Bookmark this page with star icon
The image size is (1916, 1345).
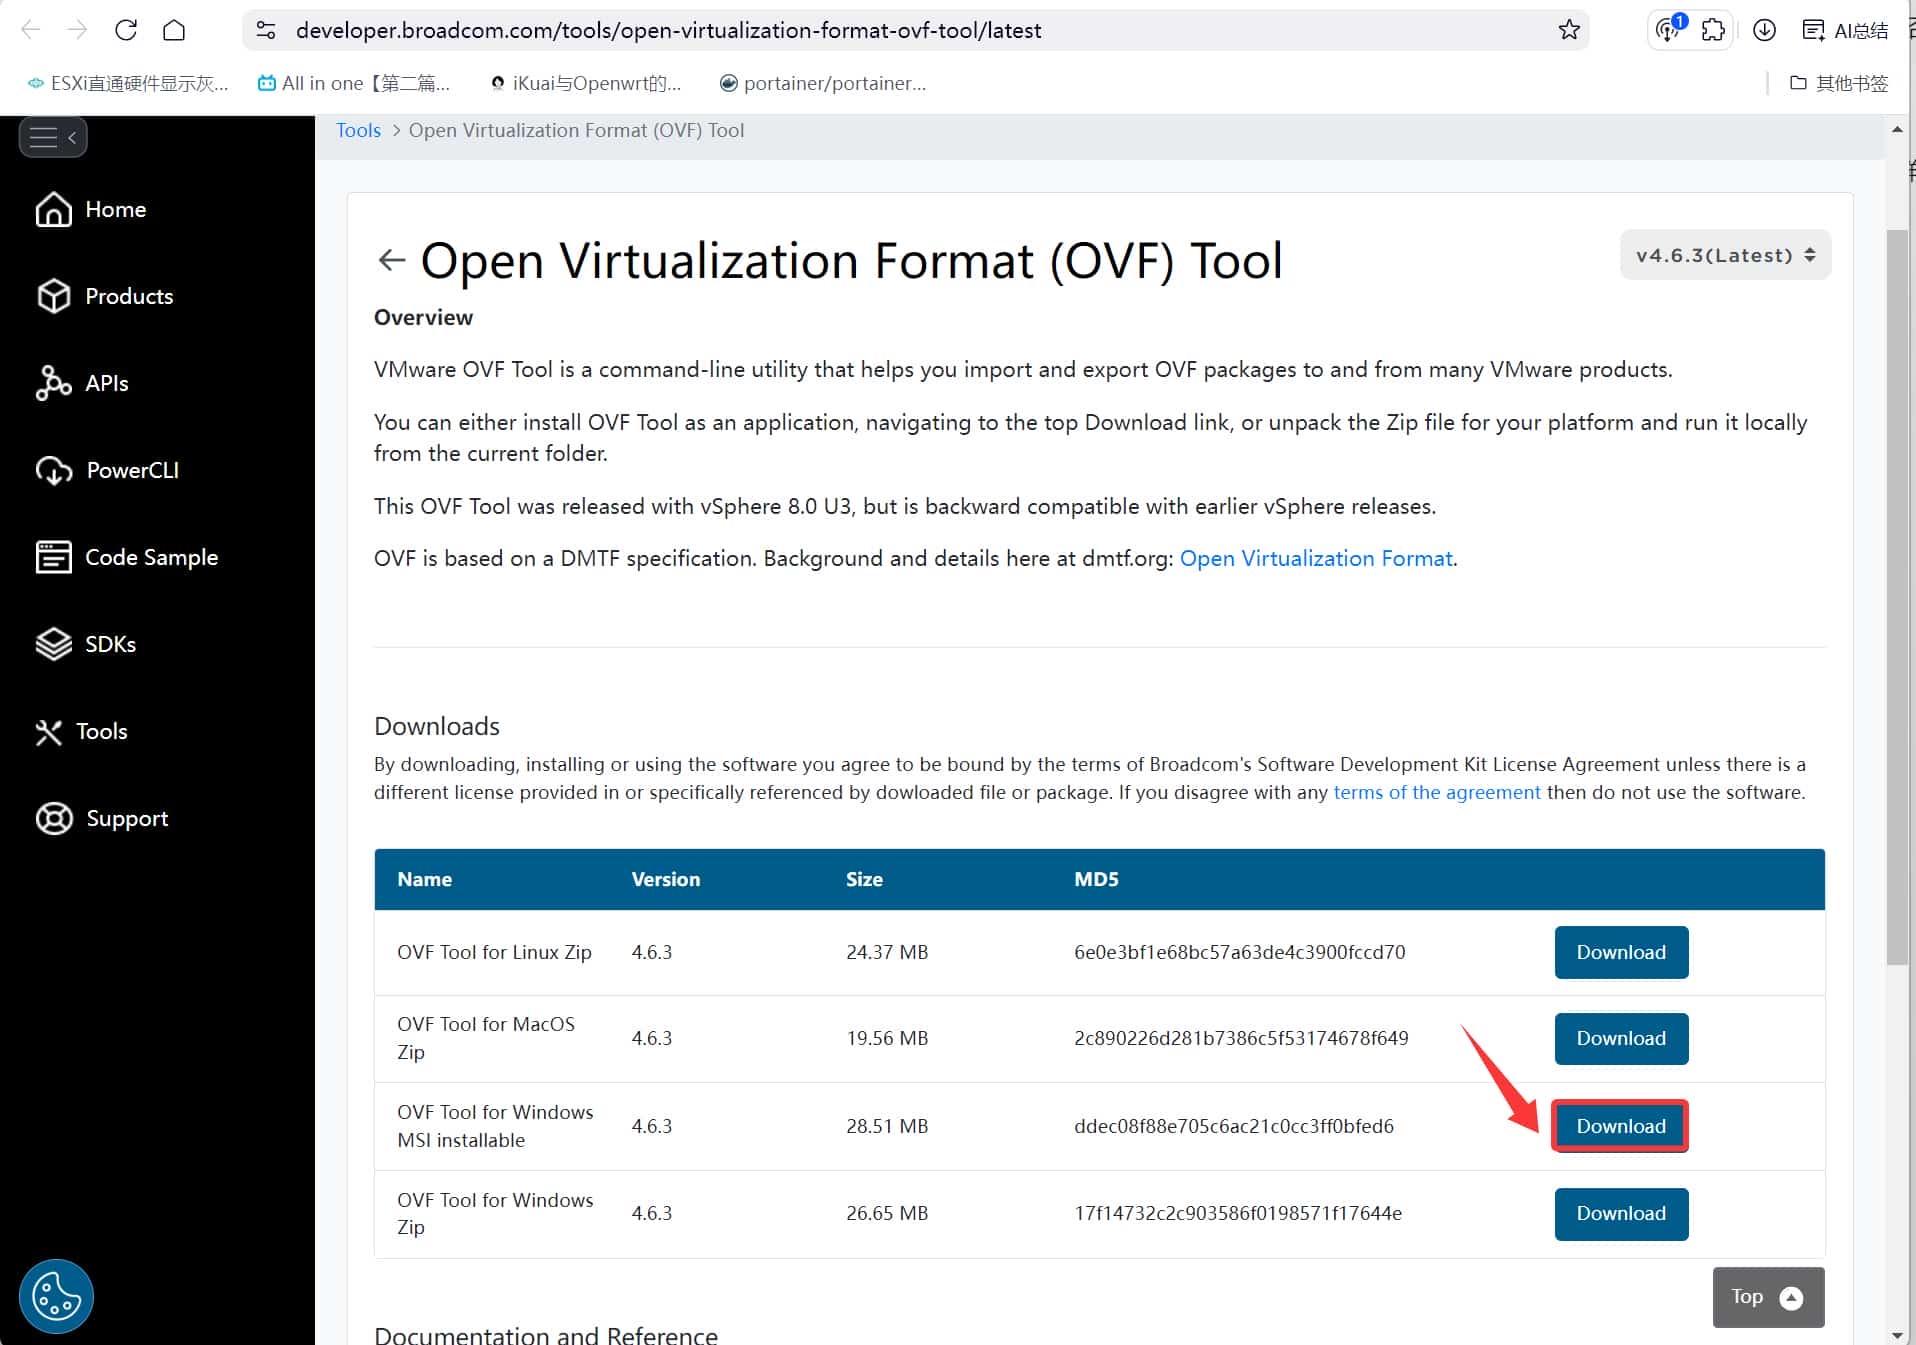pyautogui.click(x=1568, y=30)
